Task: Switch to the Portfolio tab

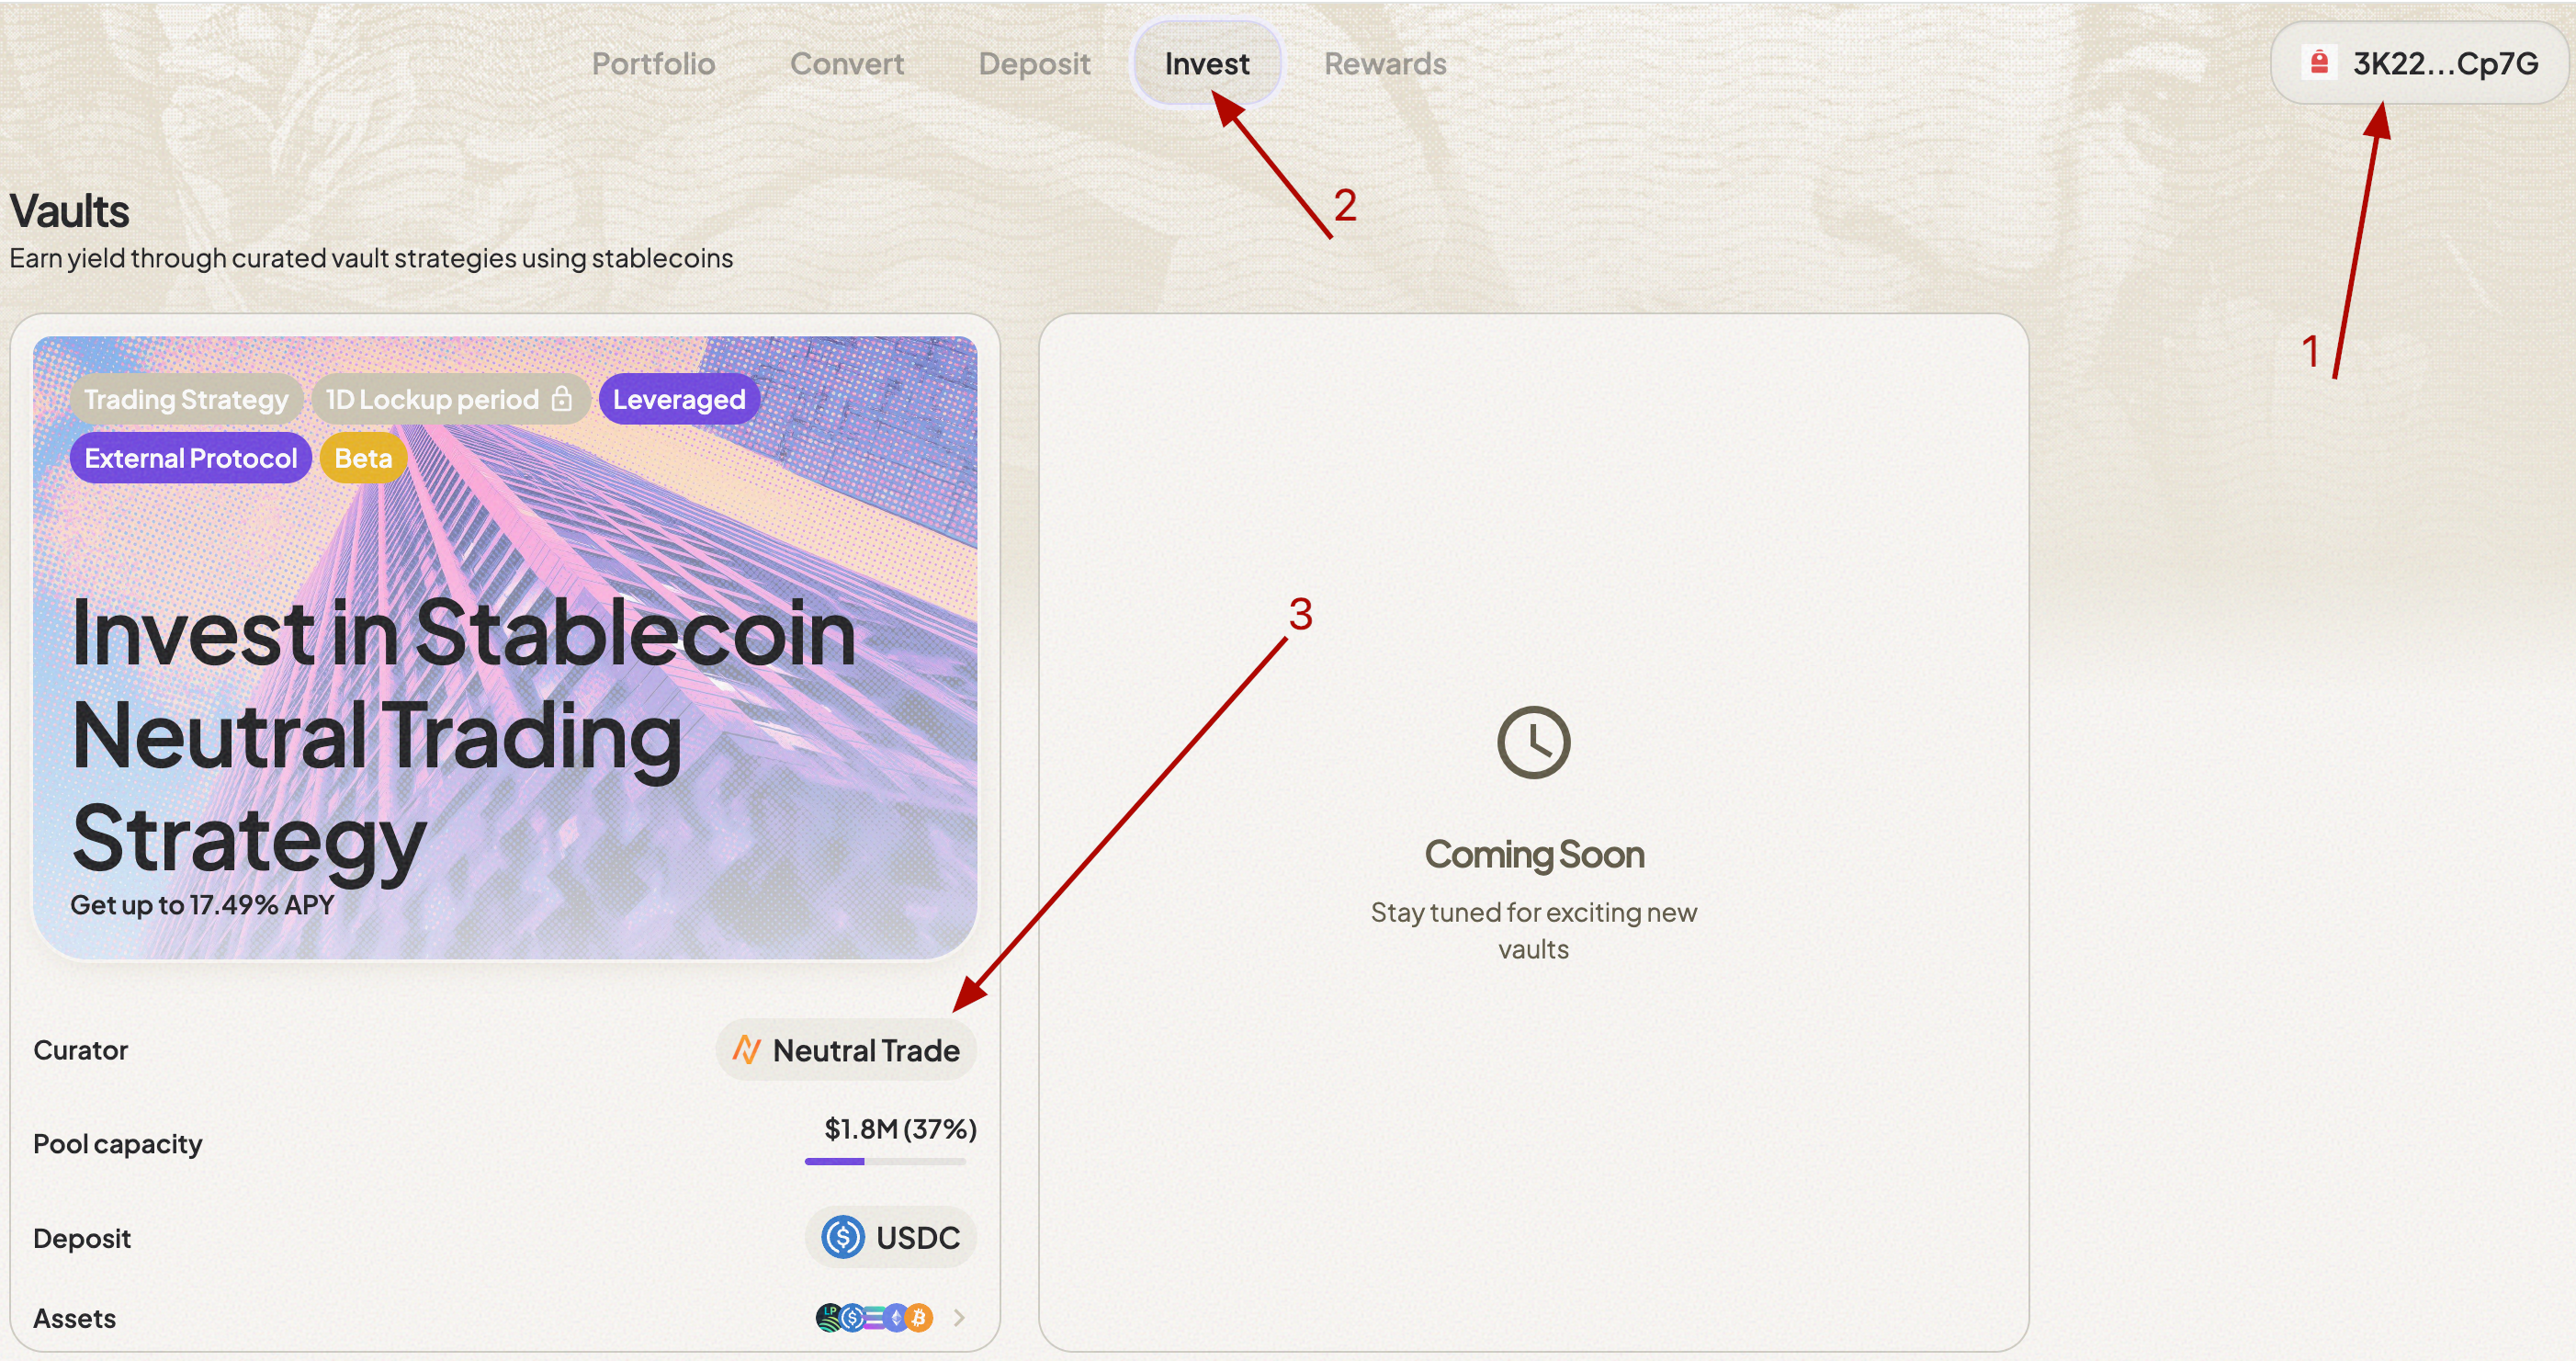Action: coord(653,63)
